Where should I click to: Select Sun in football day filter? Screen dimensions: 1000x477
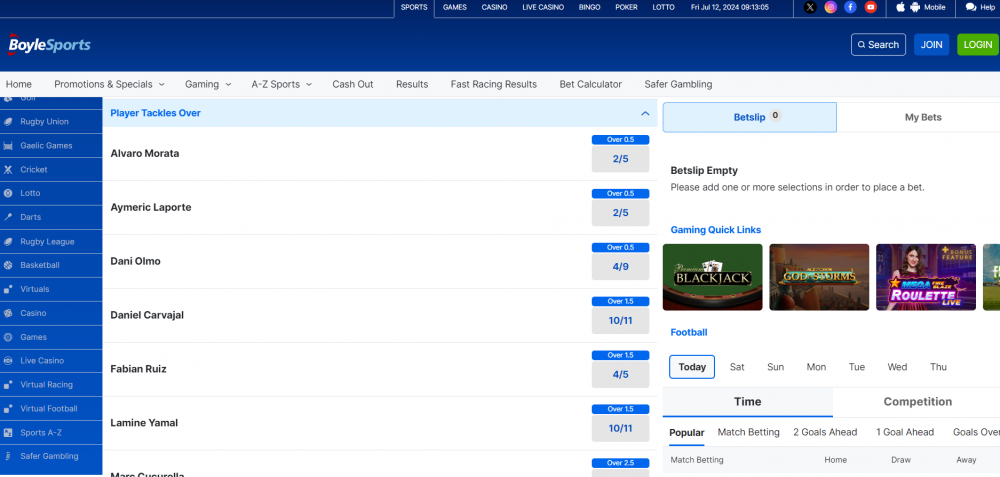(x=776, y=367)
